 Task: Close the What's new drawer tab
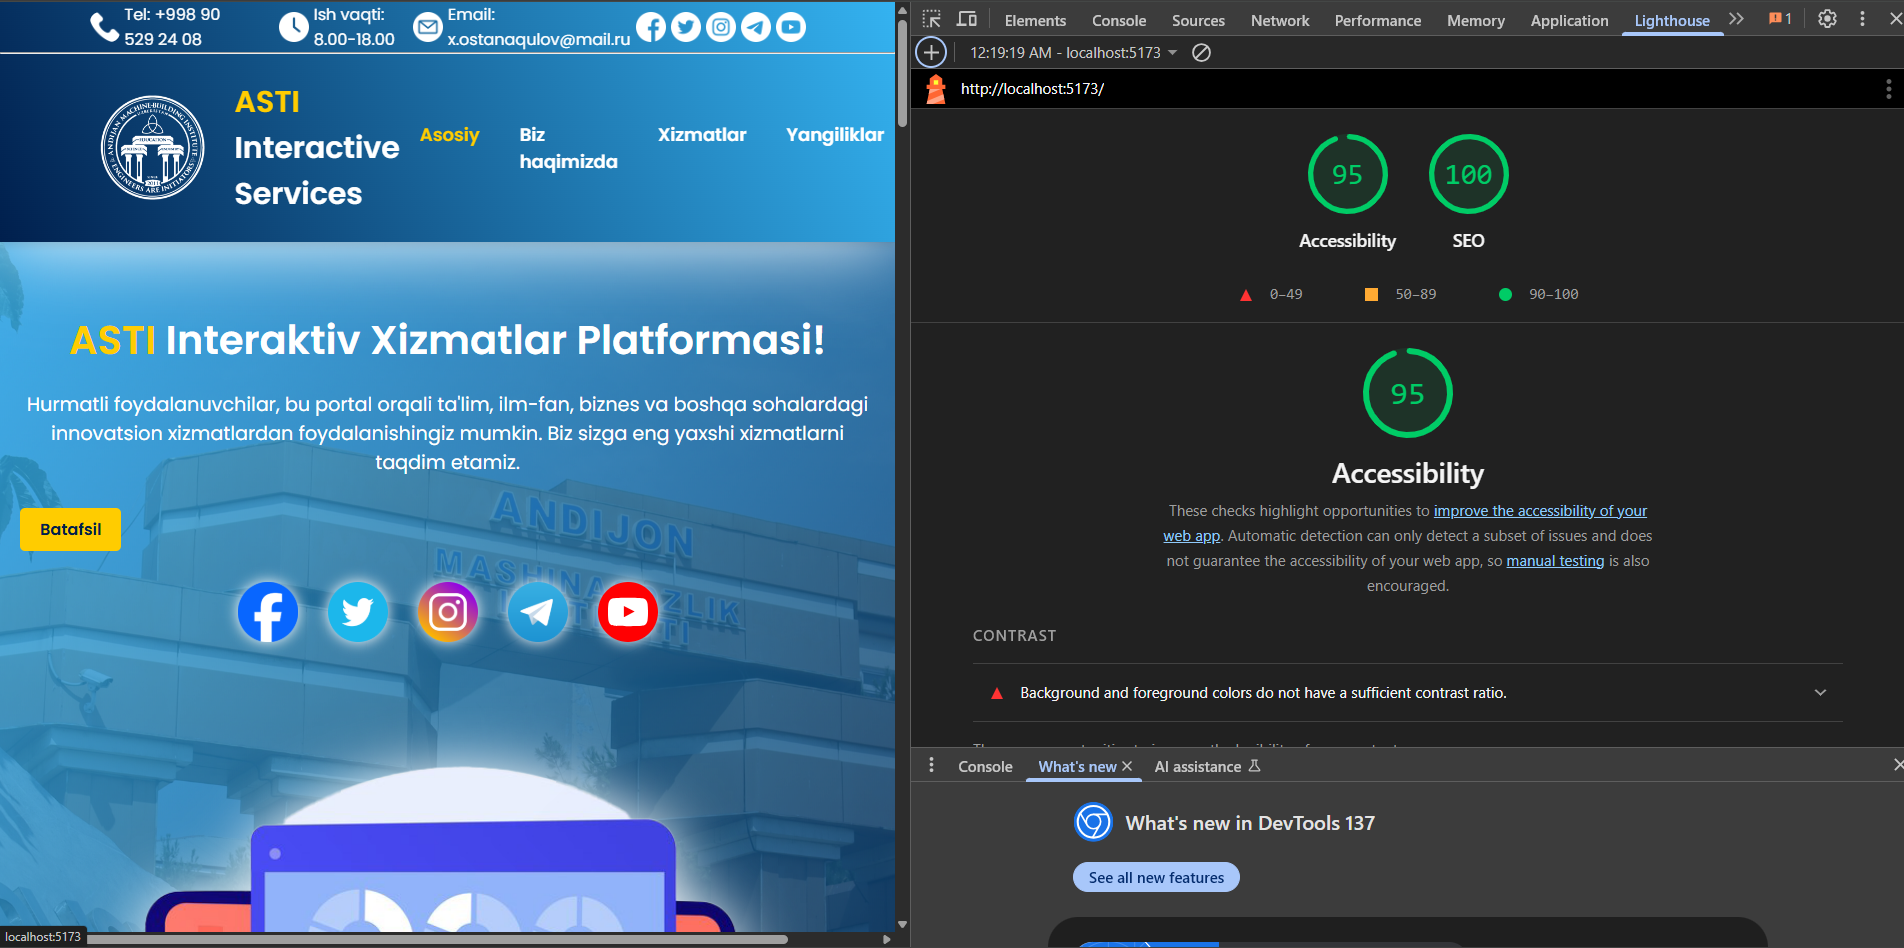[1127, 766]
